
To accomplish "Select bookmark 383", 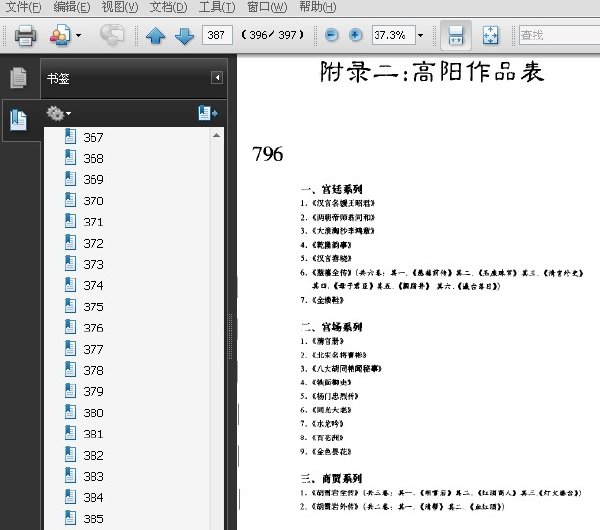I will click(x=93, y=476).
